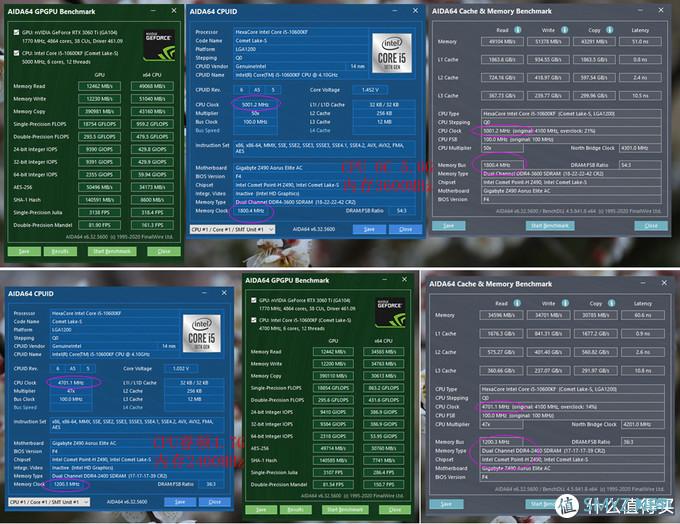680x524 pixels.
Task: Click memory read value 49104 MB/s
Action: [x=502, y=42]
